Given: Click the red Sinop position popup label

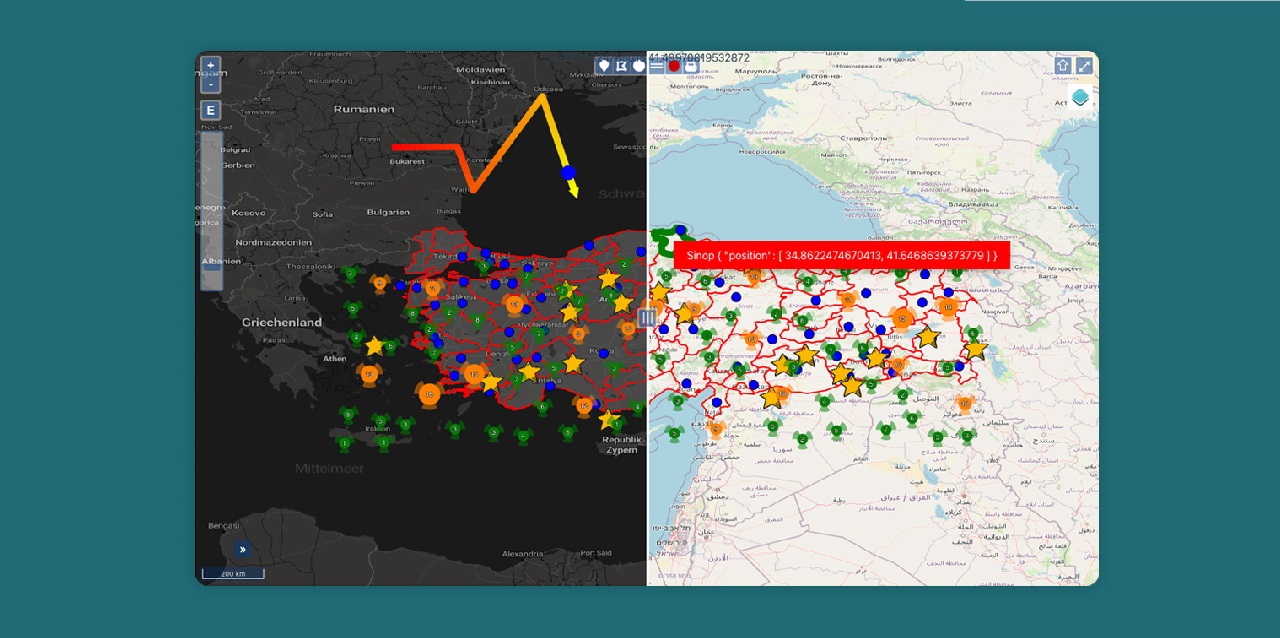Looking at the screenshot, I should (x=842, y=255).
